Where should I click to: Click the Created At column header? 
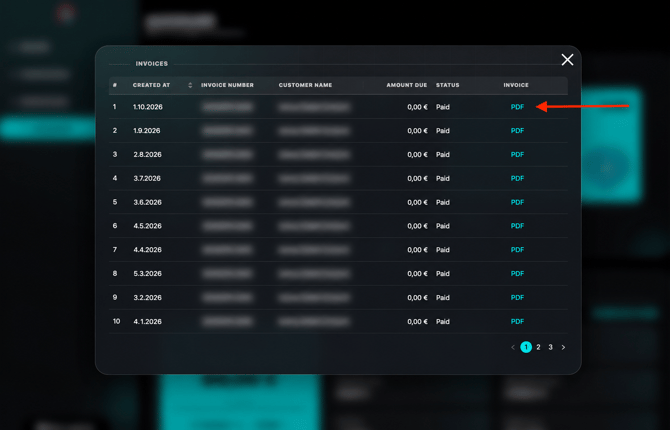pos(151,85)
